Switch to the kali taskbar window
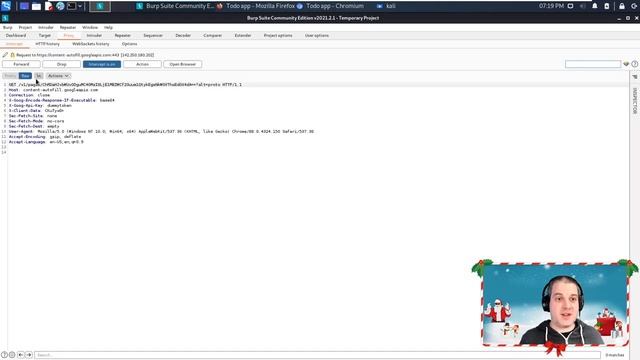The height and width of the screenshot is (360, 640). tap(386, 6)
